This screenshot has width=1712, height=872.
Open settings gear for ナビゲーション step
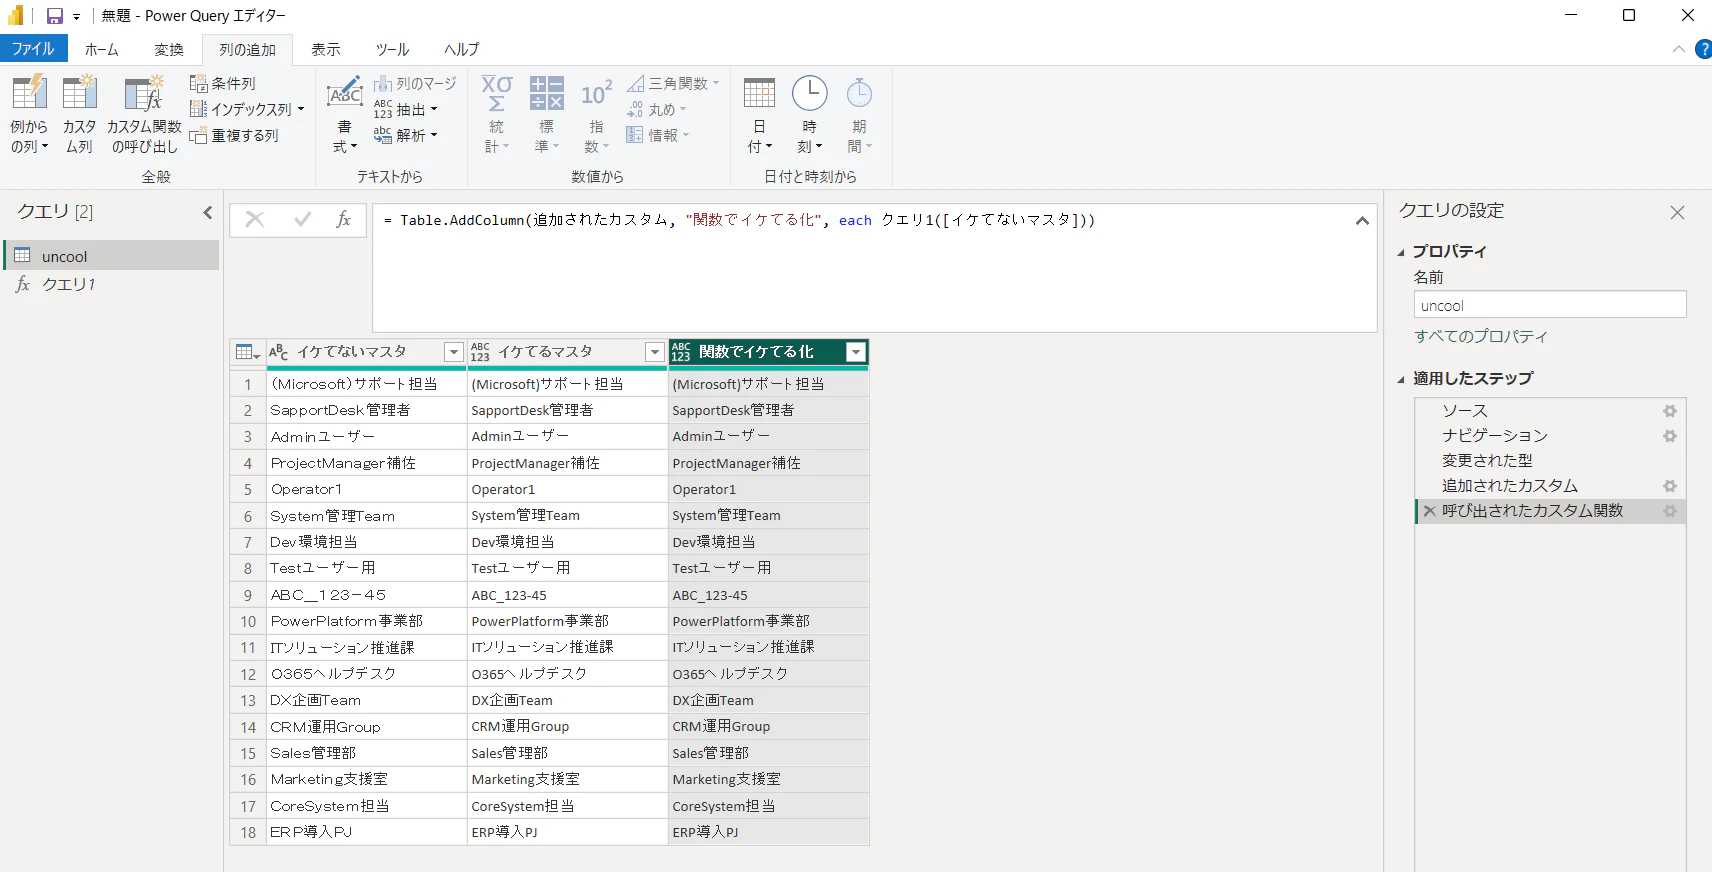(x=1669, y=436)
